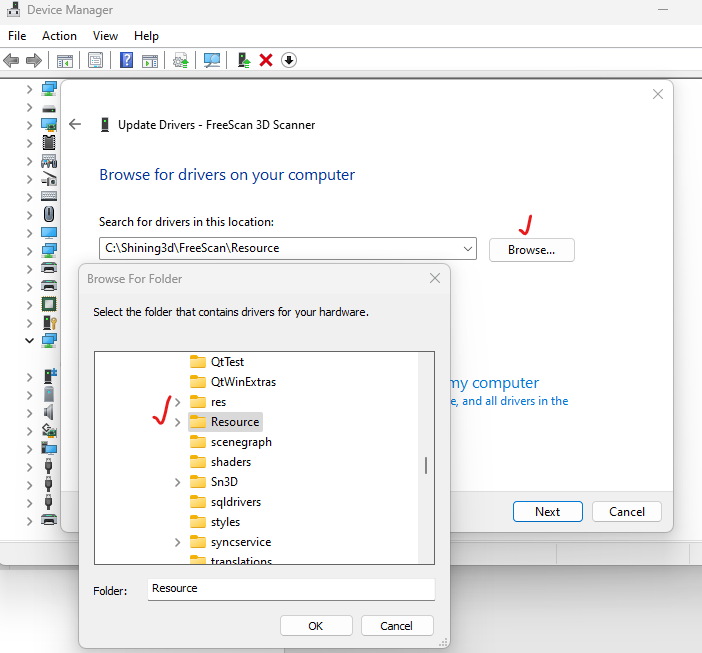
Task: Select the firmware chip icon in device tree
Action: pyautogui.click(x=49, y=143)
